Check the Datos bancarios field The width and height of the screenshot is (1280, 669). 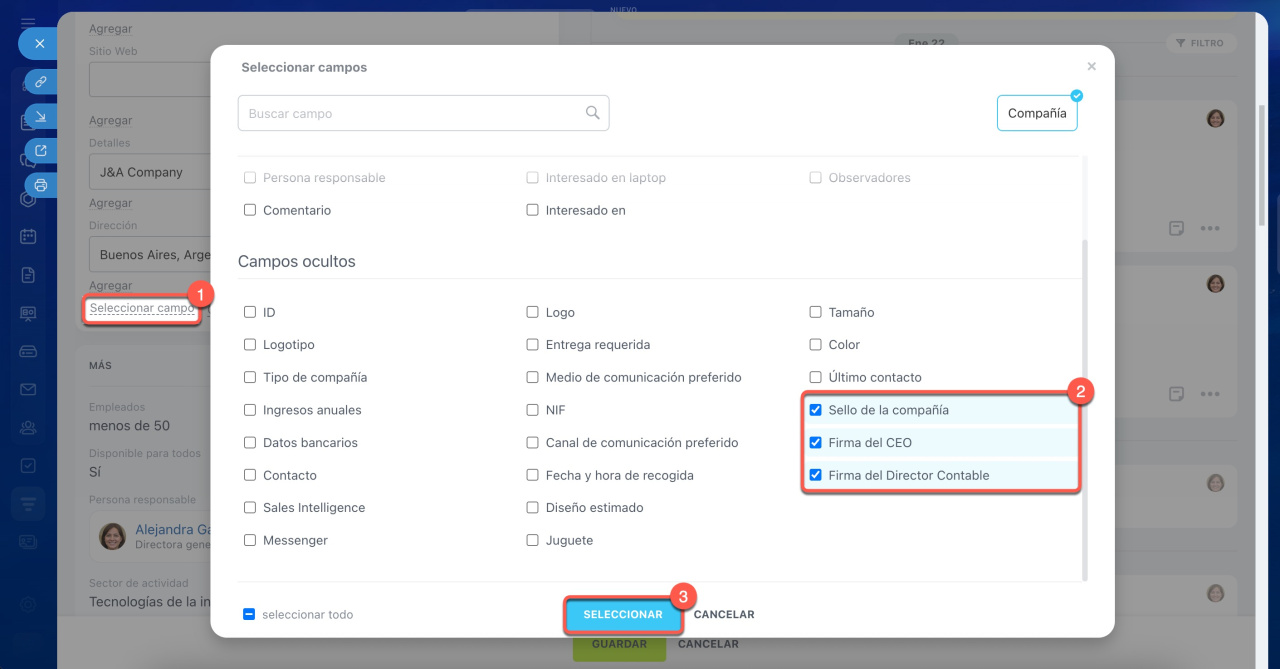pos(250,443)
